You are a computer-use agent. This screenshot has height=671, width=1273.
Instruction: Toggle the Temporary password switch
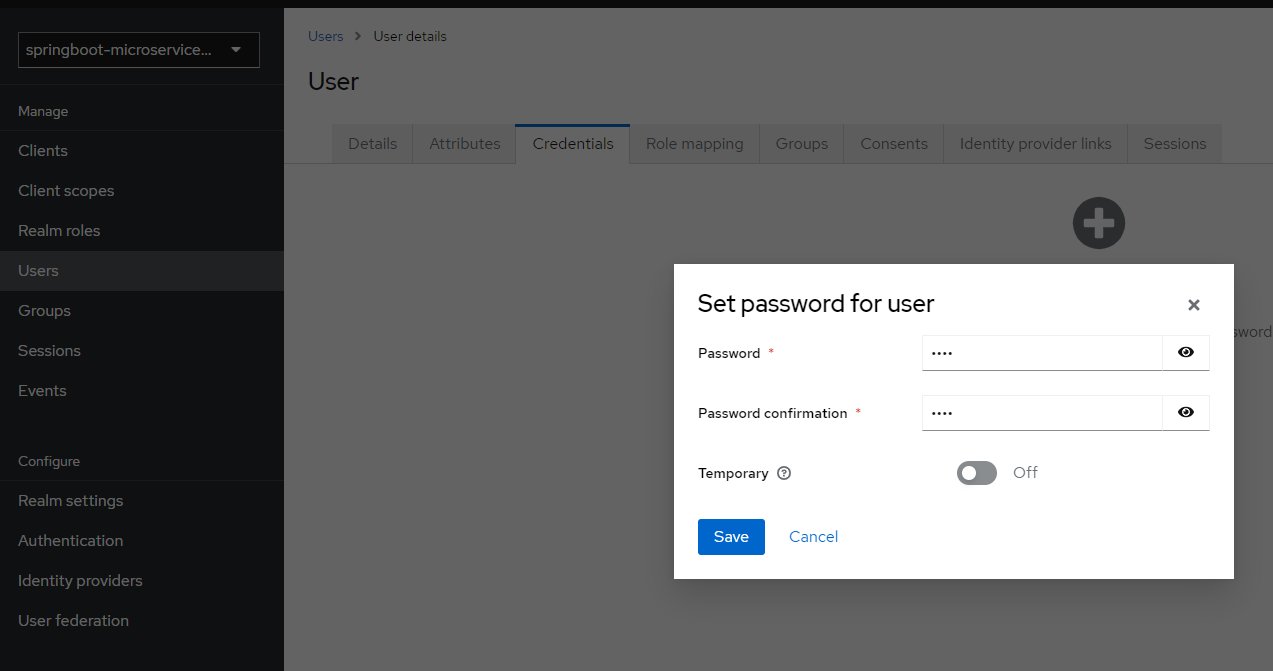pyautogui.click(x=977, y=473)
